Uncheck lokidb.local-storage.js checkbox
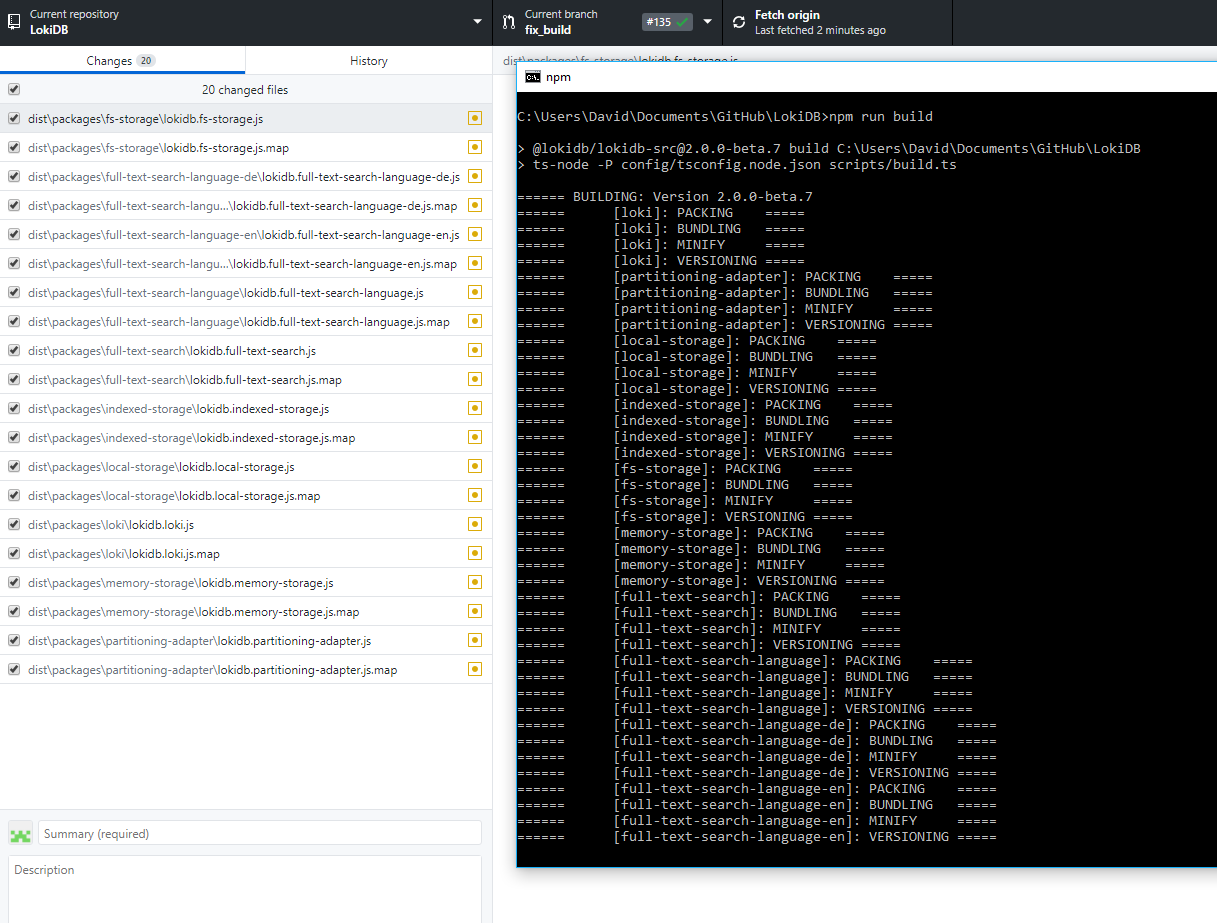 tap(14, 466)
